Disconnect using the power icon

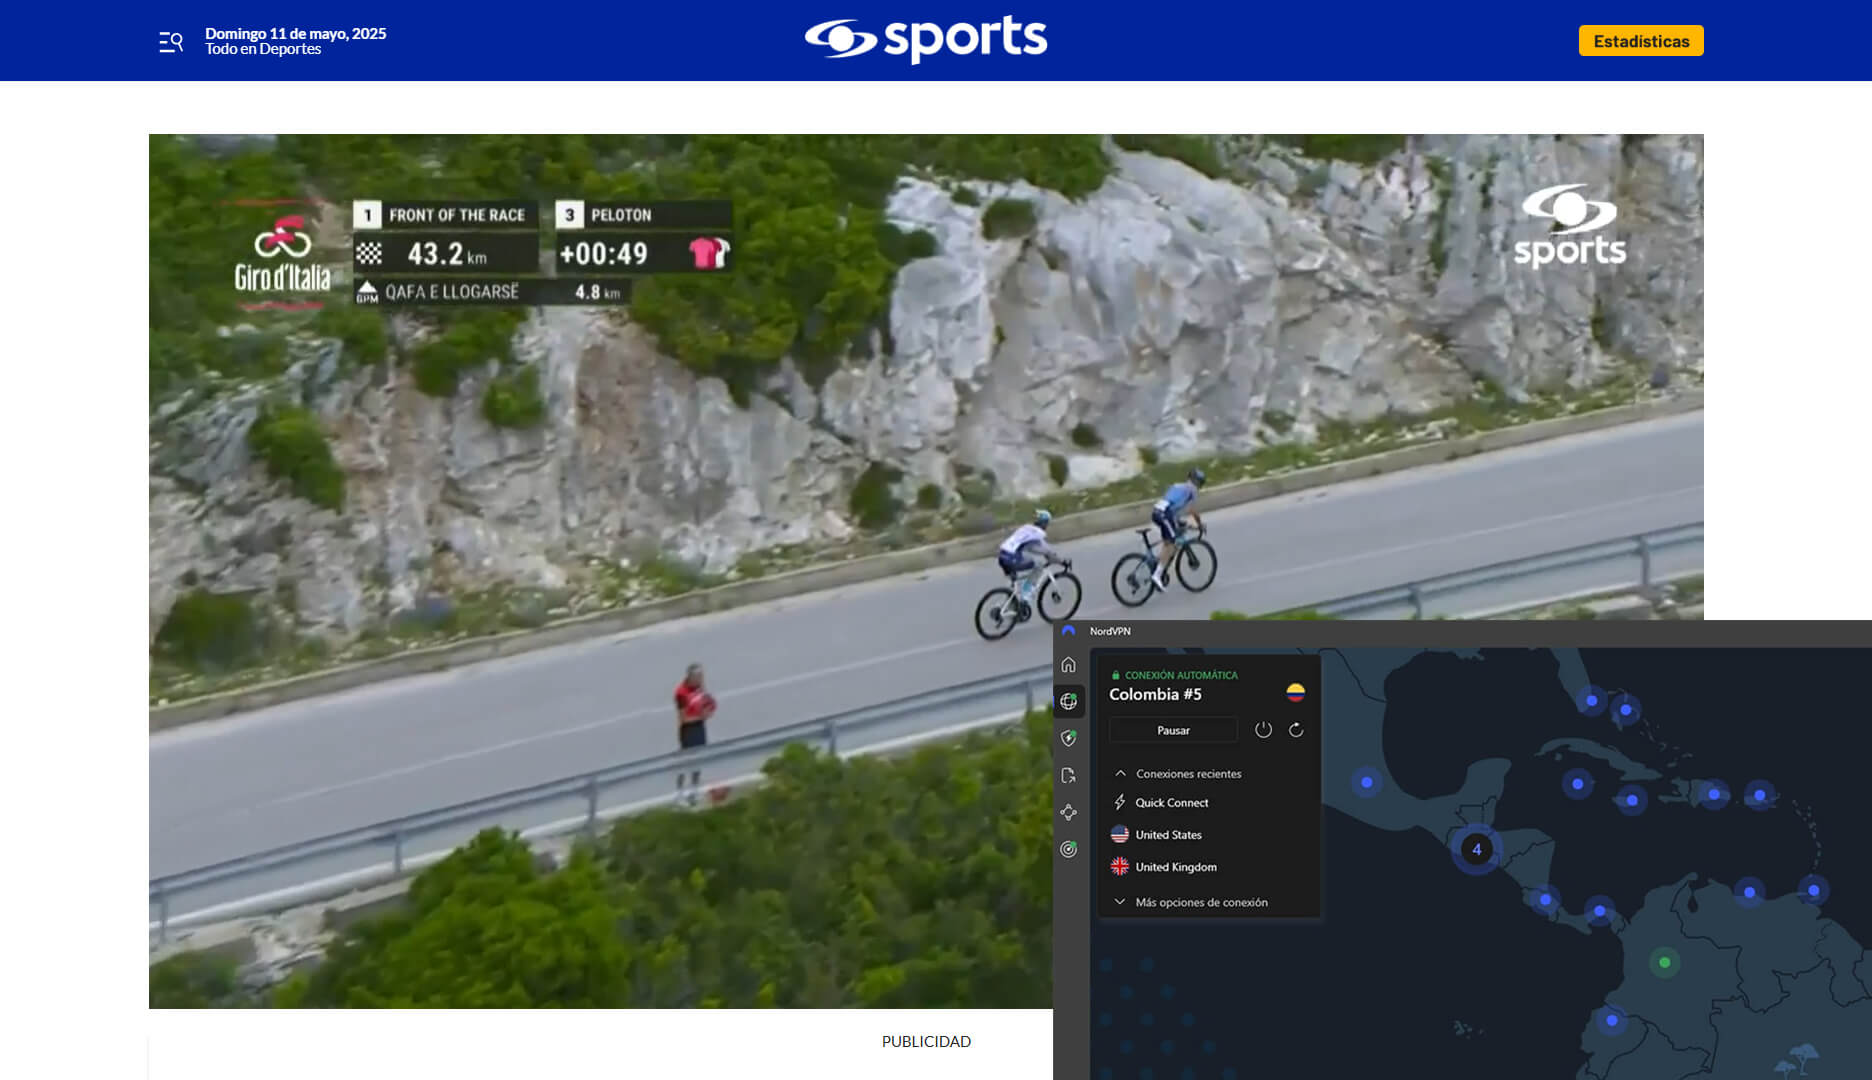click(x=1263, y=730)
